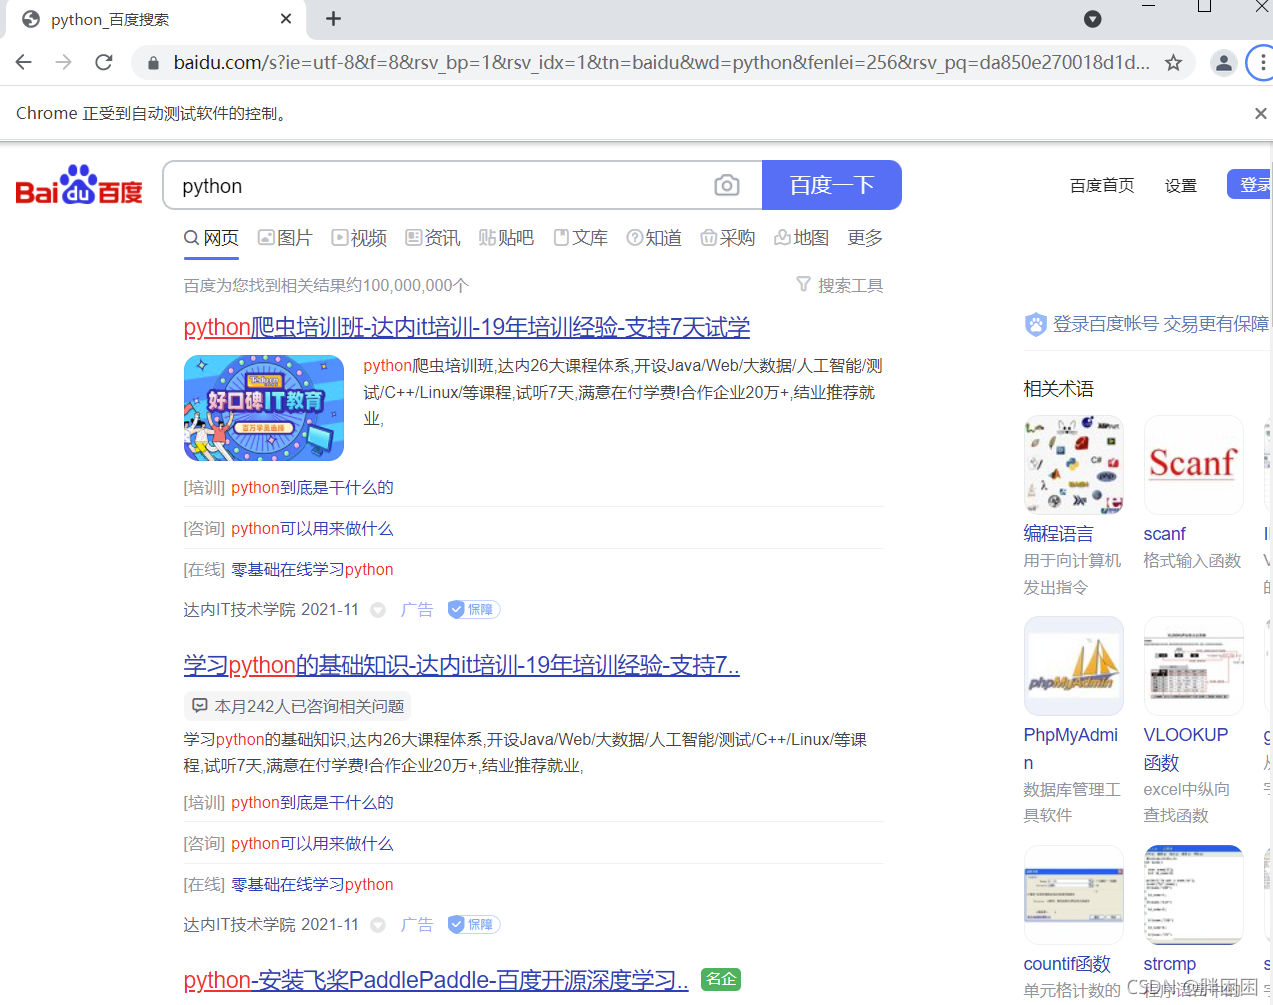This screenshot has height=1005, width=1273.
Task: Open python-安装飞桨PaddlePaddle result title
Action: 436,980
